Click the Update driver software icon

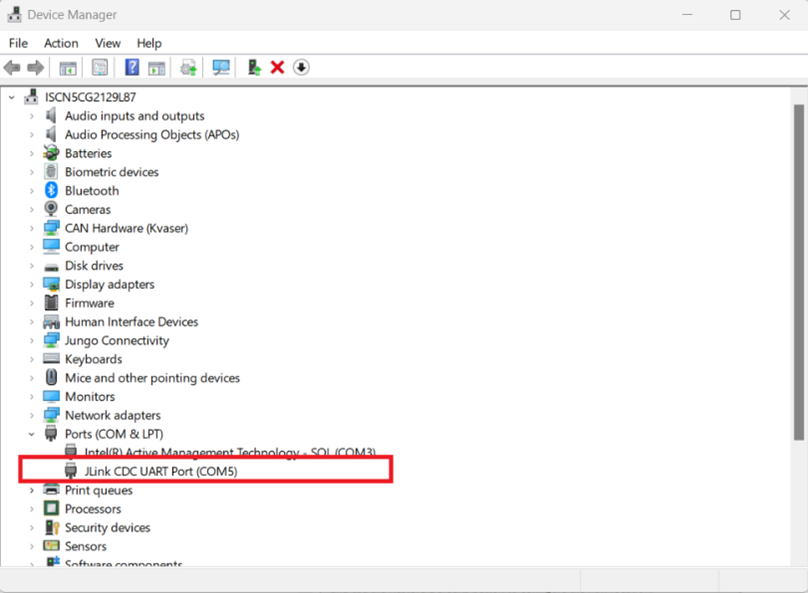(x=254, y=68)
